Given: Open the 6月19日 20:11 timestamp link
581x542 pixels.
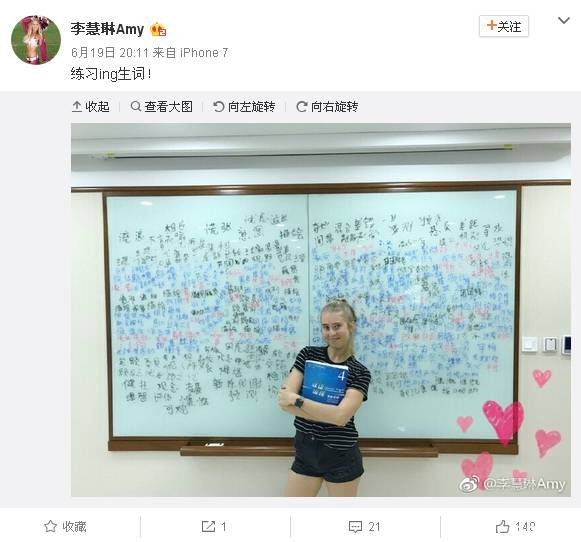Looking at the screenshot, I should [x=110, y=53].
